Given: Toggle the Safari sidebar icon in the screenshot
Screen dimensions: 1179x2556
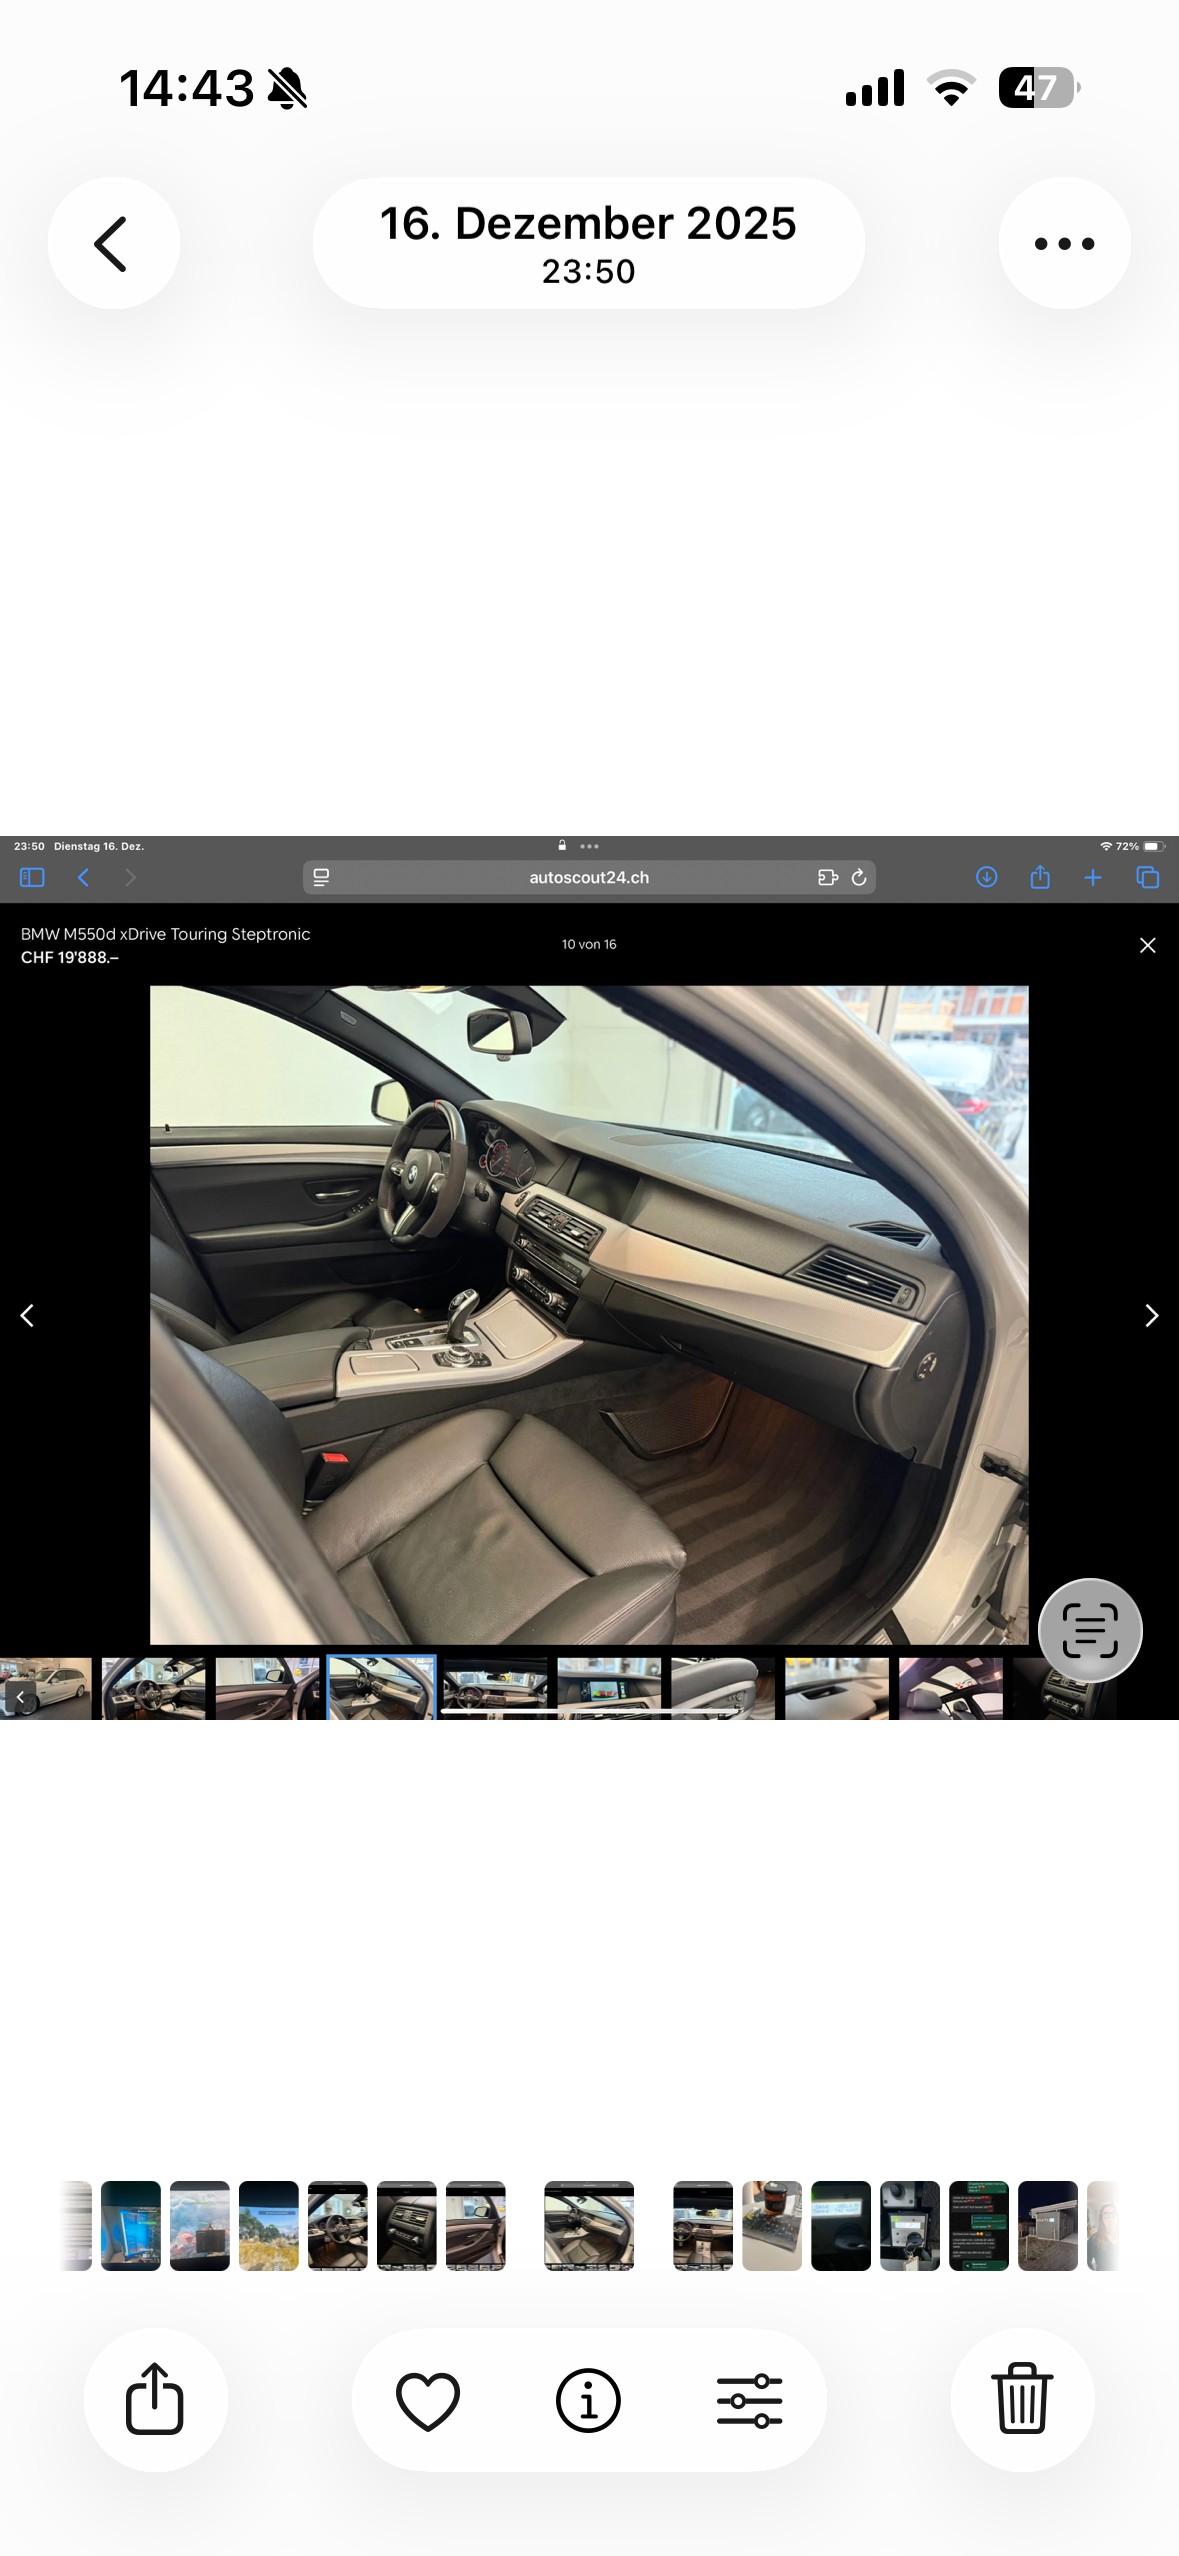Looking at the screenshot, I should (32, 877).
